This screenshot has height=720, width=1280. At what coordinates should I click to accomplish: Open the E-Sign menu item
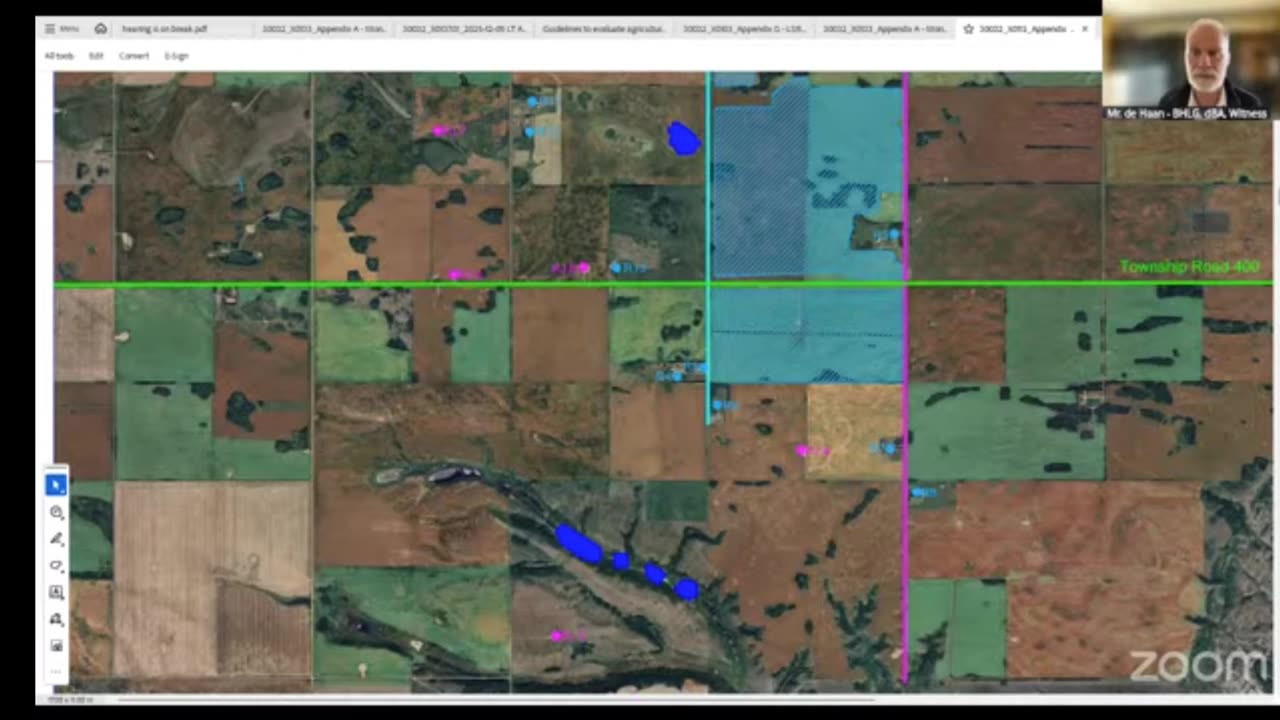176,56
